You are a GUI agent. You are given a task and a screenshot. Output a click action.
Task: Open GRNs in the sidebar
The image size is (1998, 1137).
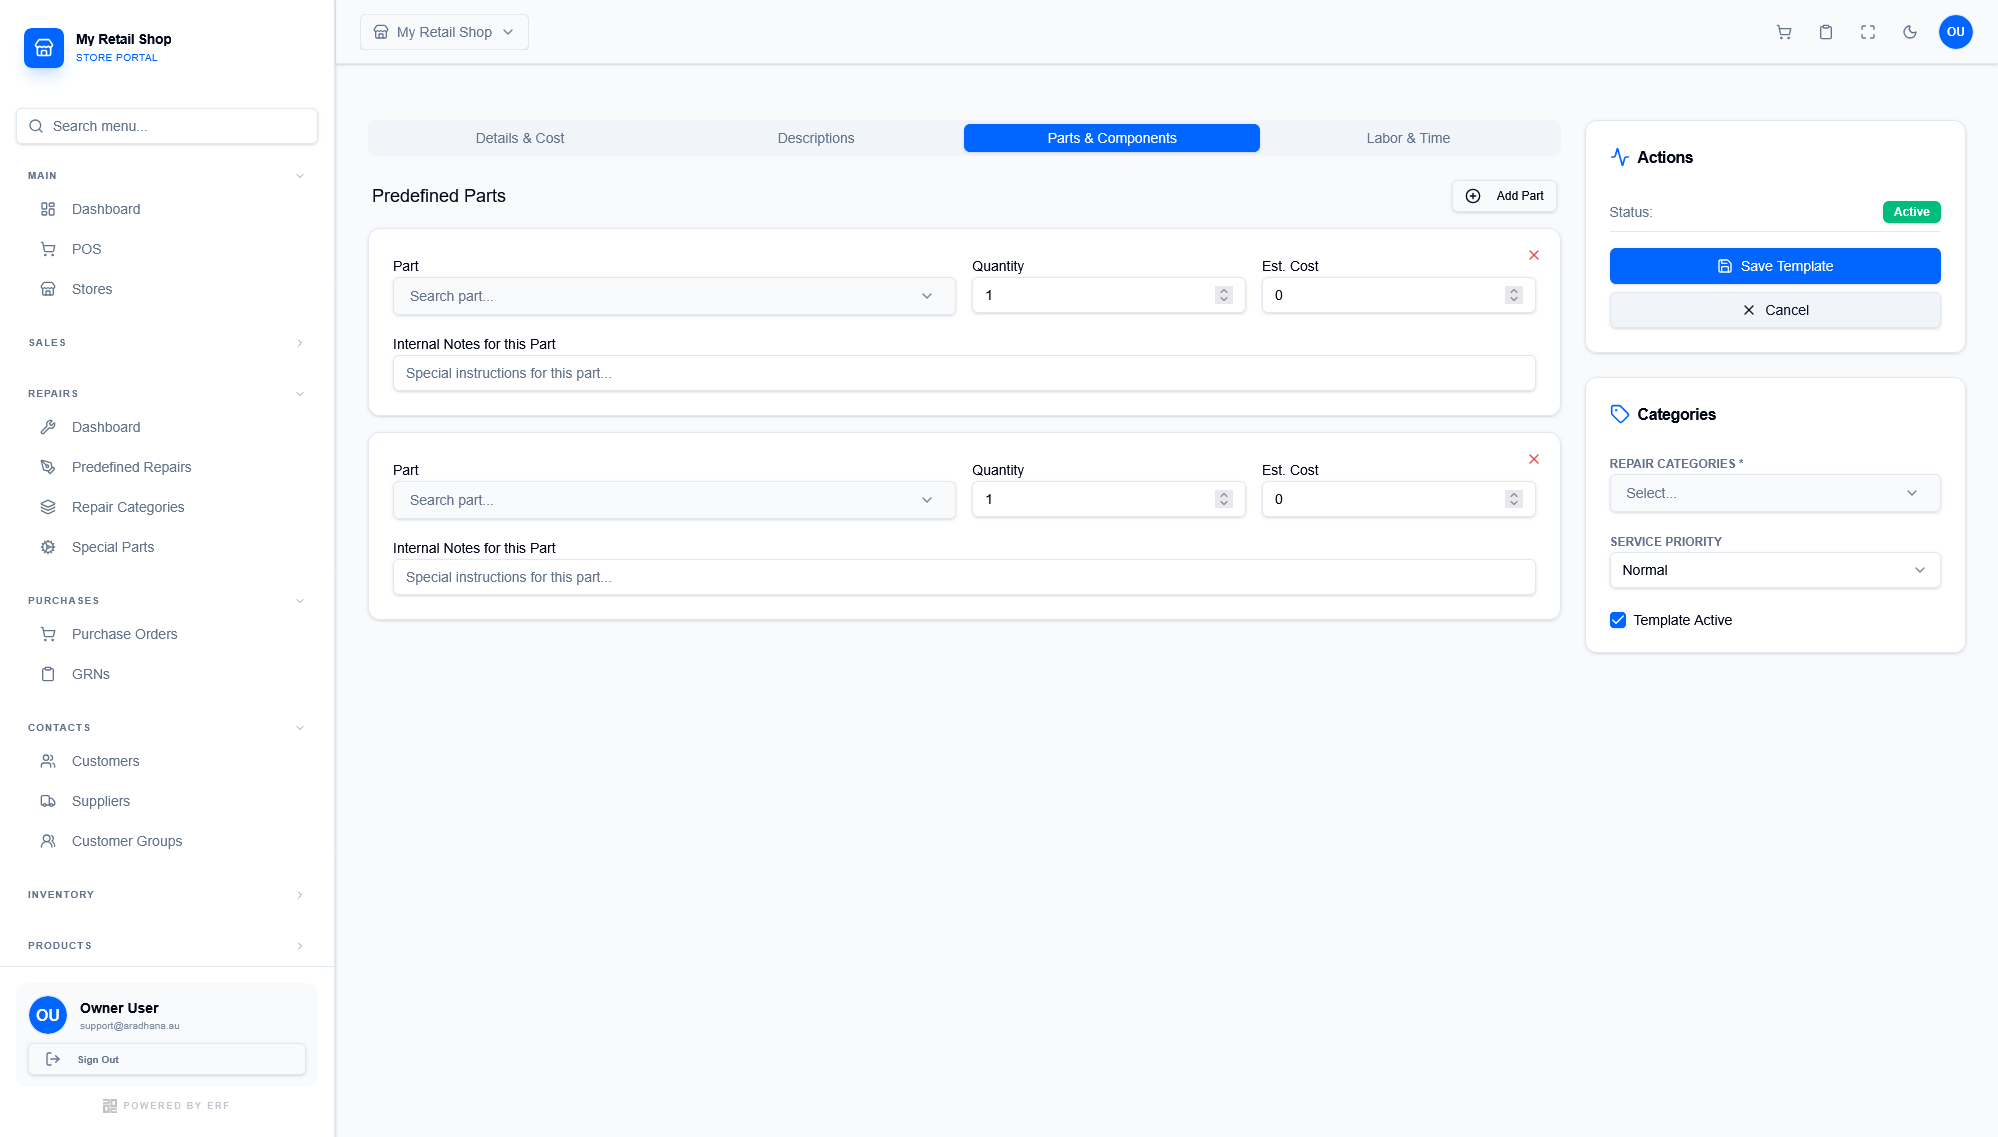(167, 674)
